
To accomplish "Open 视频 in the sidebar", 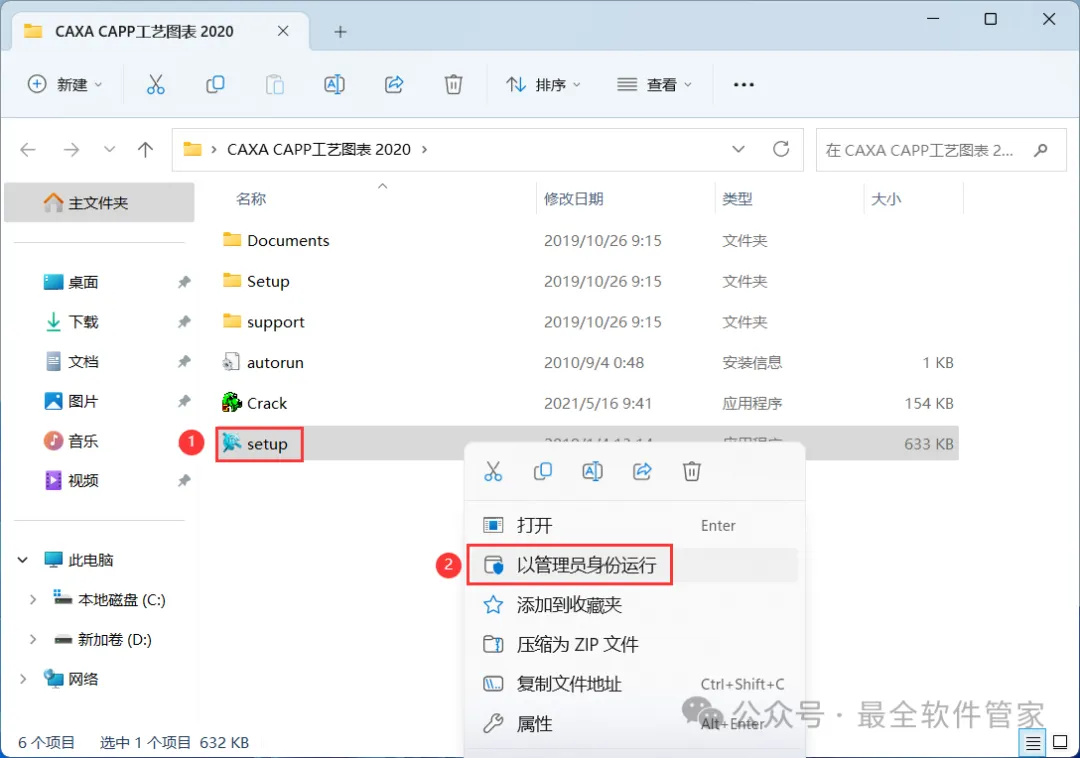I will click(72, 481).
